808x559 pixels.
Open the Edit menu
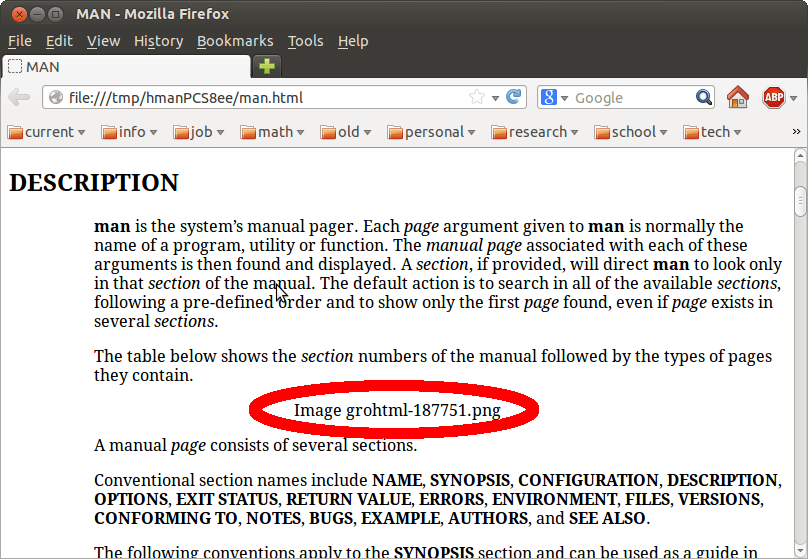click(59, 41)
